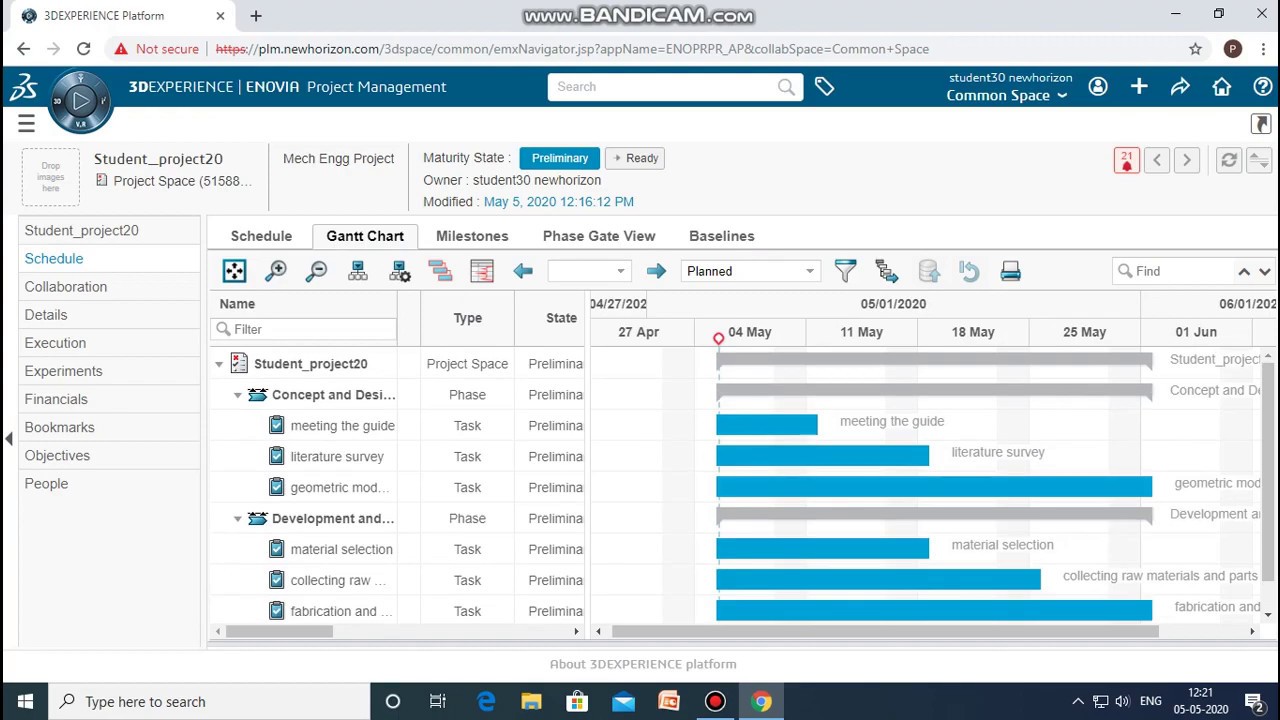
Task: Open the tag icon beside search
Action: click(x=824, y=87)
